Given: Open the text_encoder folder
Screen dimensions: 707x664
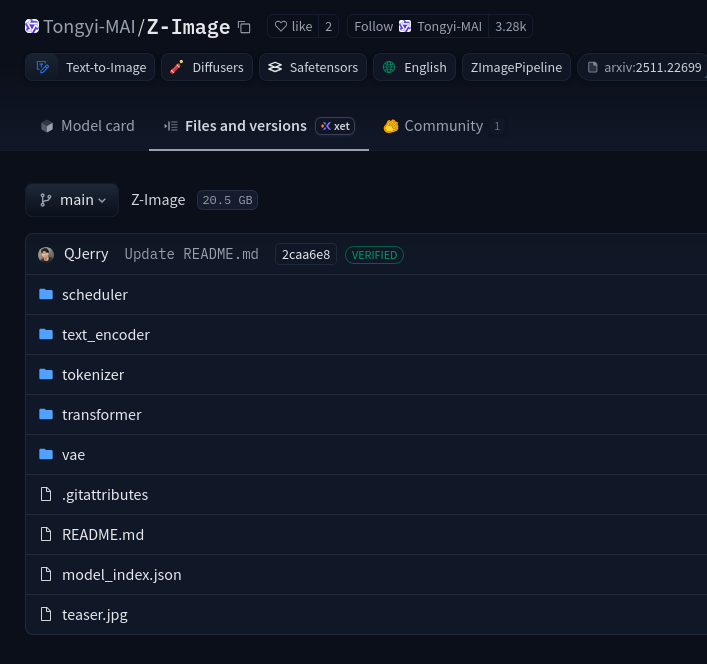Looking at the screenshot, I should point(106,335).
